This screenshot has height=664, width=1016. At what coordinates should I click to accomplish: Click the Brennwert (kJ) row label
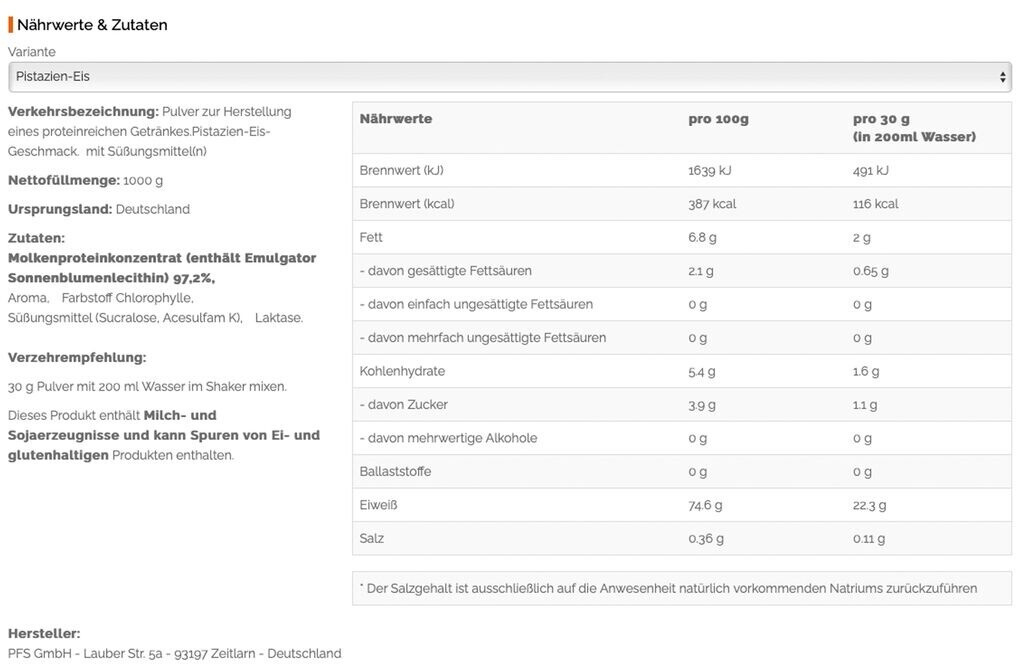click(x=401, y=170)
